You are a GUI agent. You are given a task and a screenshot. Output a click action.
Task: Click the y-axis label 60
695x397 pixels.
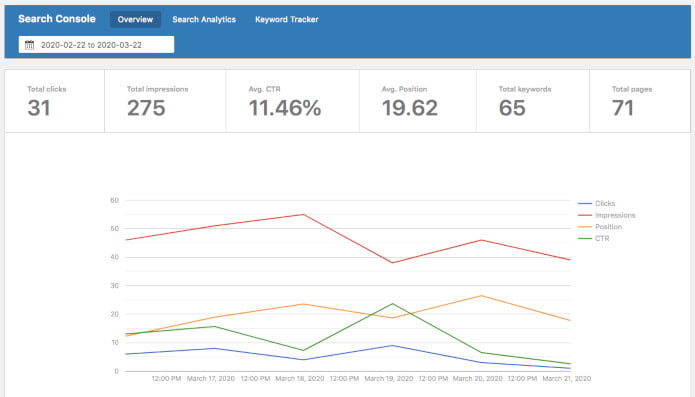click(114, 200)
